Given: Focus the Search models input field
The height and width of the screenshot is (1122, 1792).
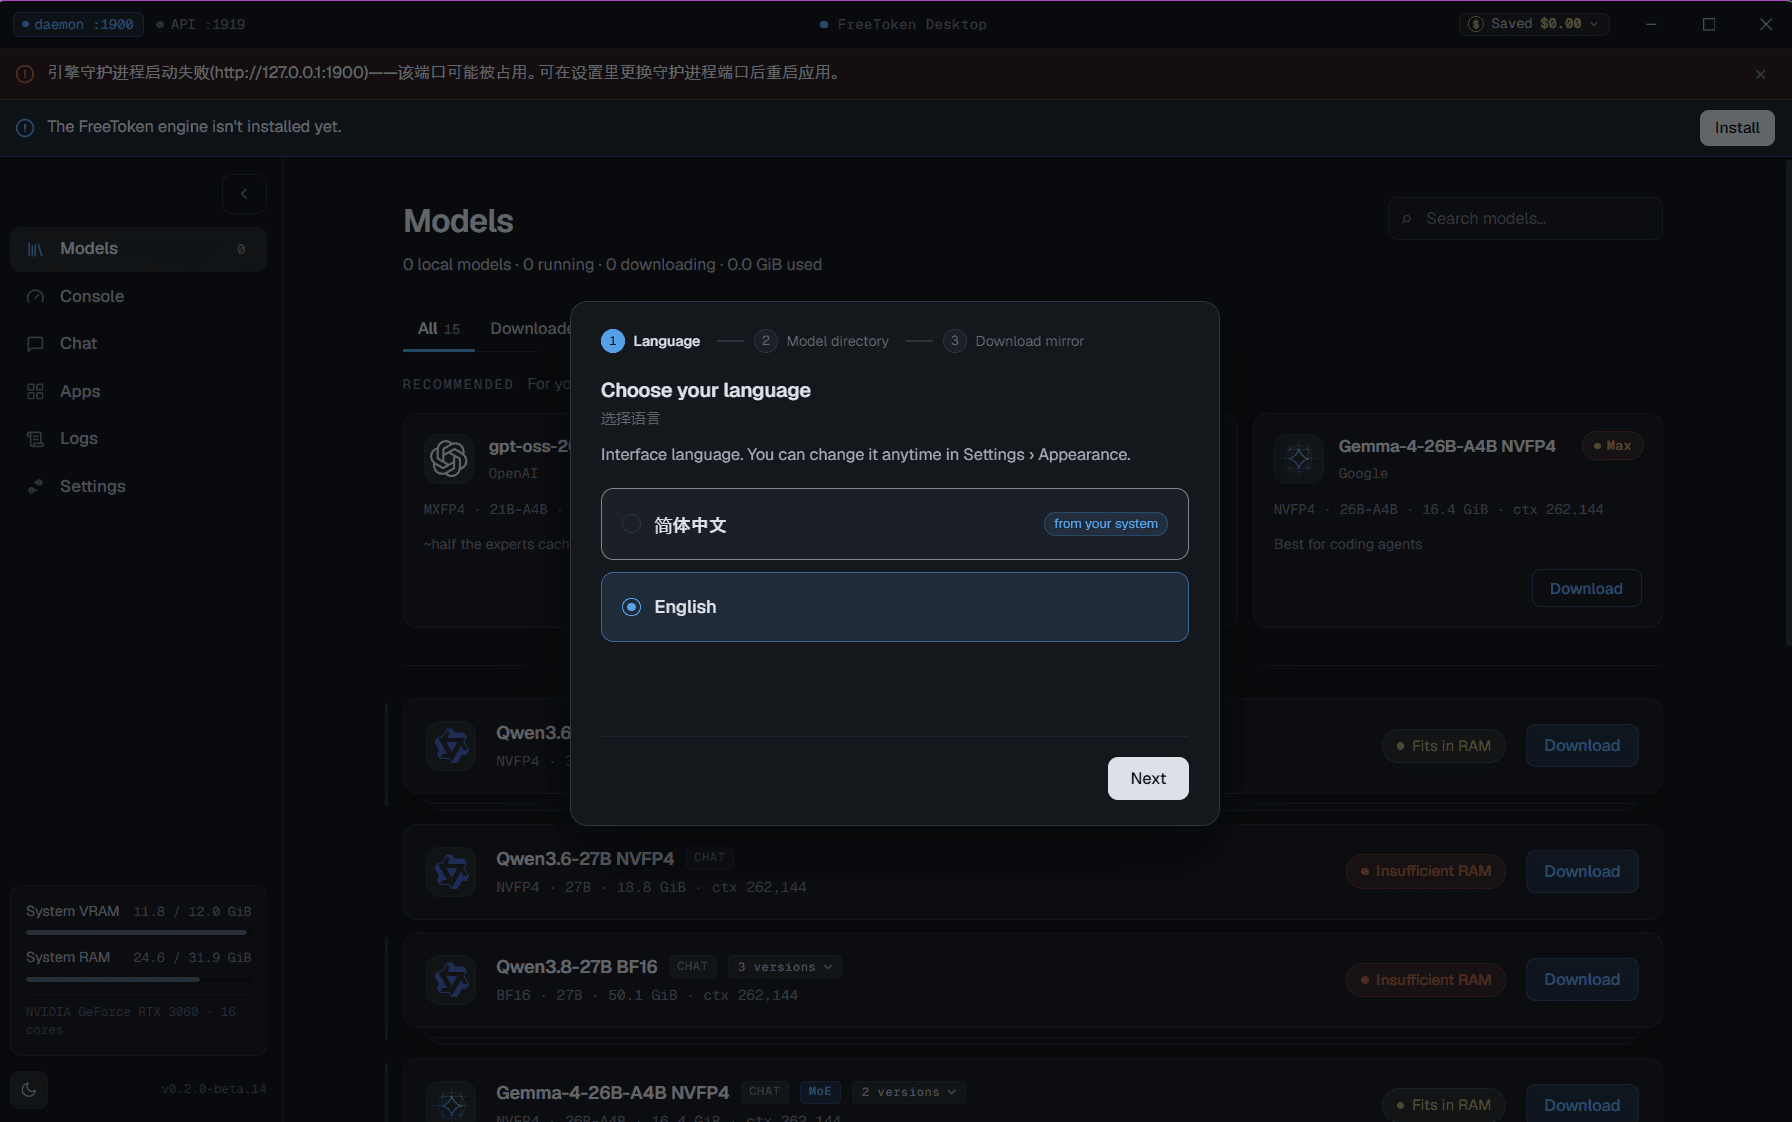Looking at the screenshot, I should [x=1525, y=219].
